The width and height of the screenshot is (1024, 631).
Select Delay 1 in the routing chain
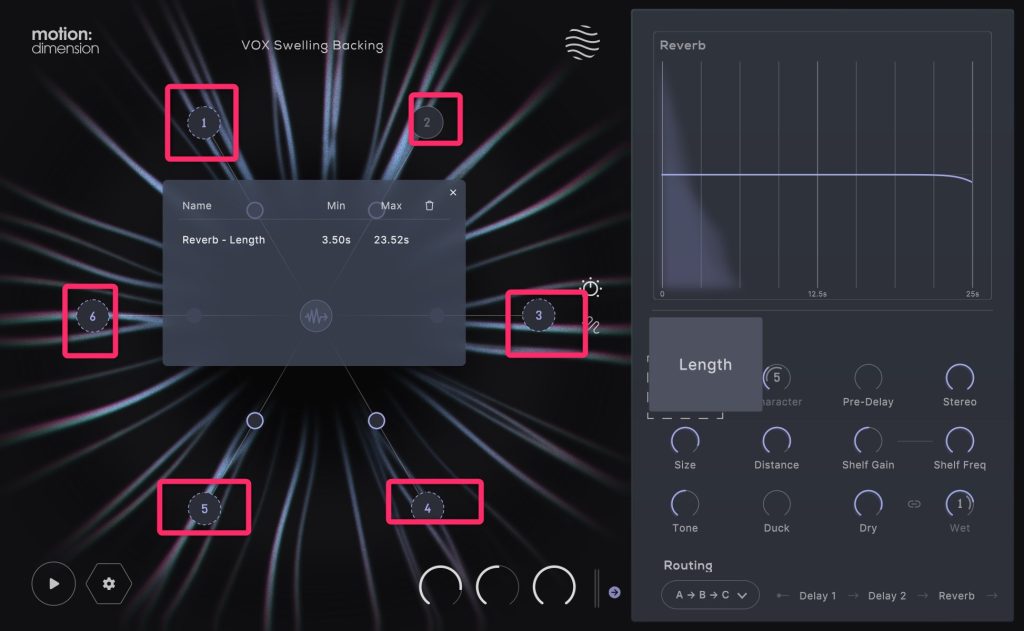click(817, 596)
